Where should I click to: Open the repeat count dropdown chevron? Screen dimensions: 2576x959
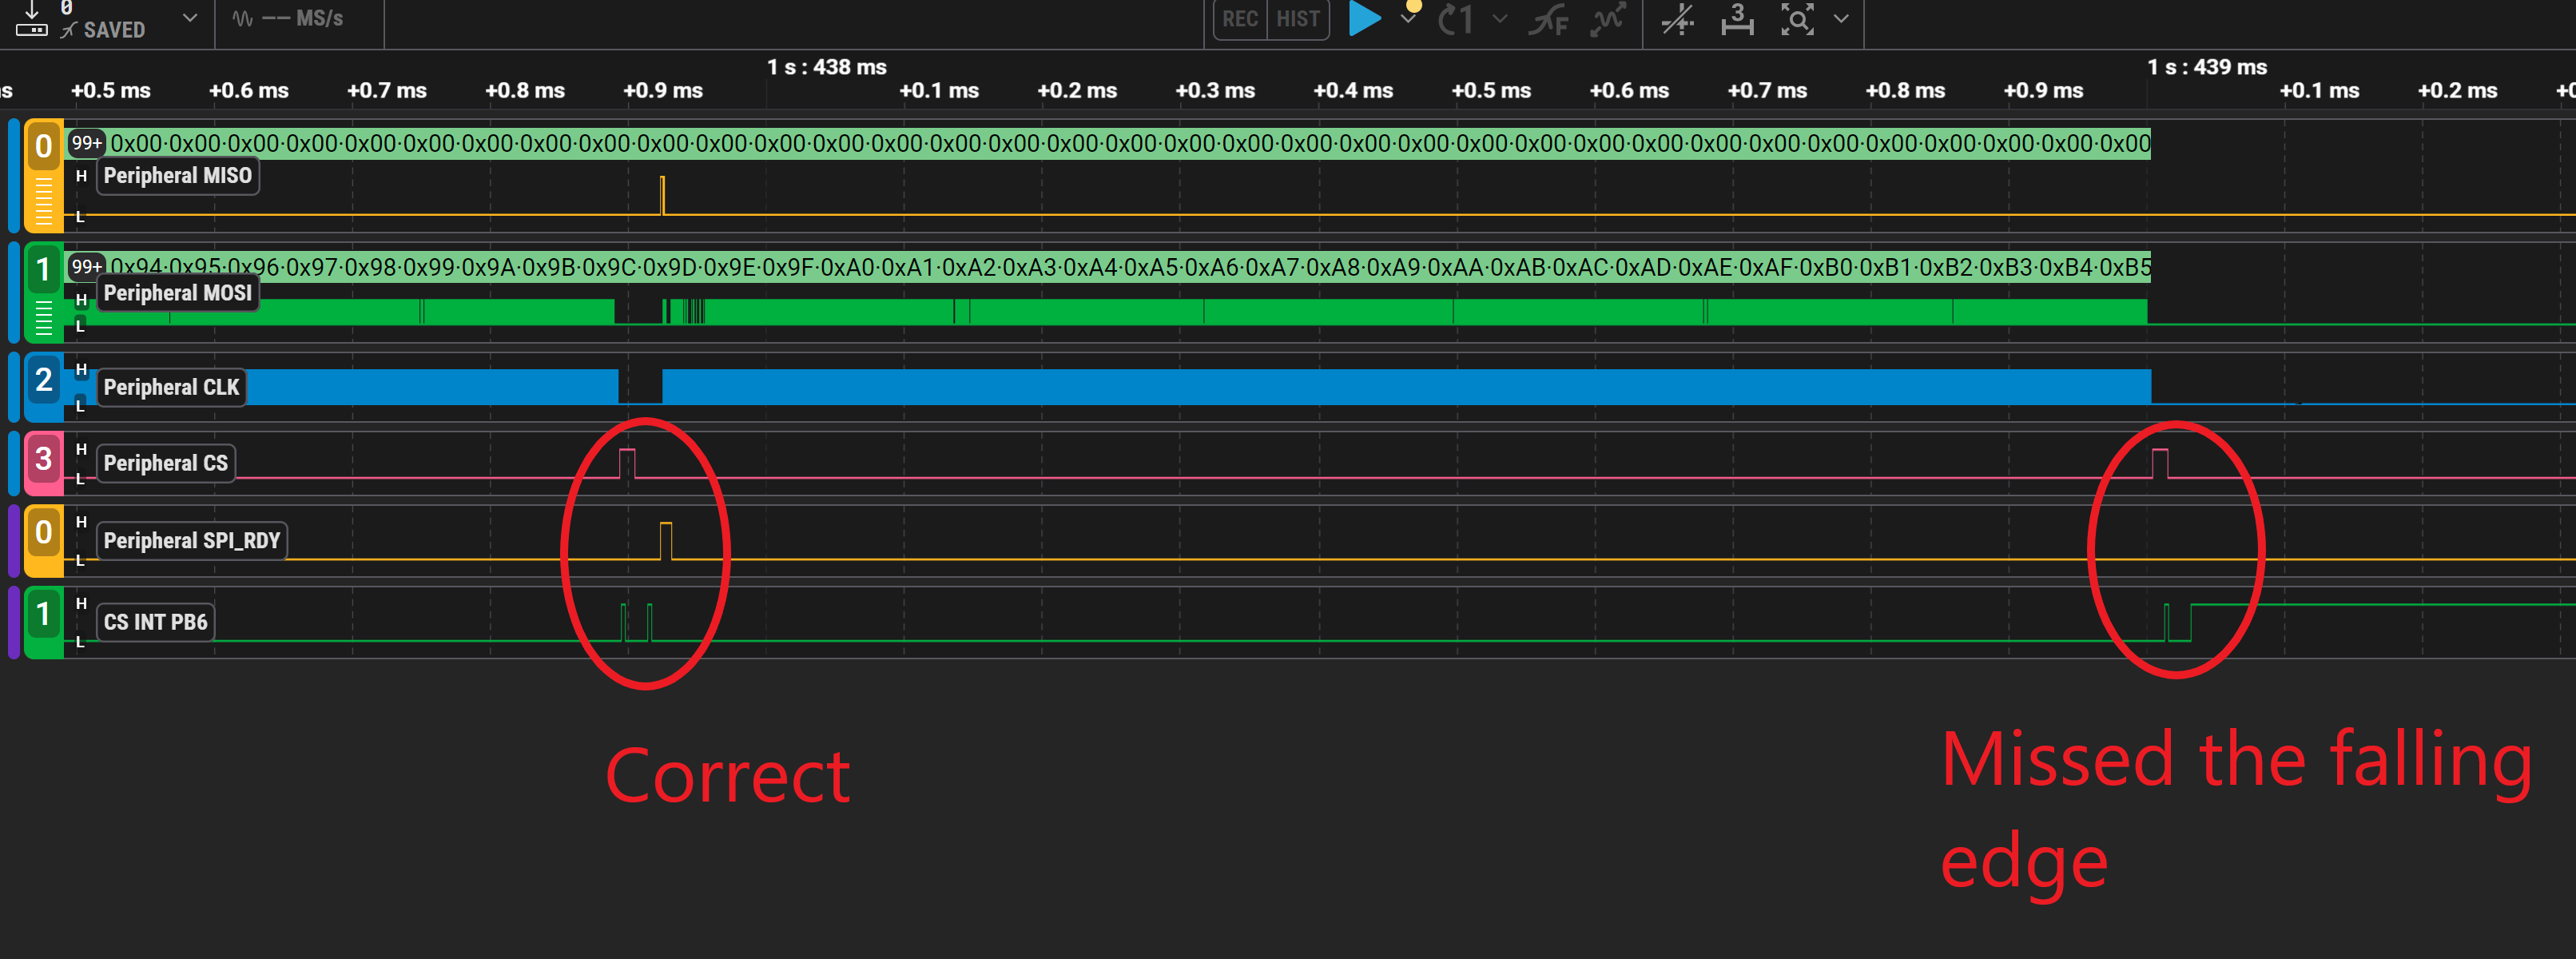(x=1500, y=19)
